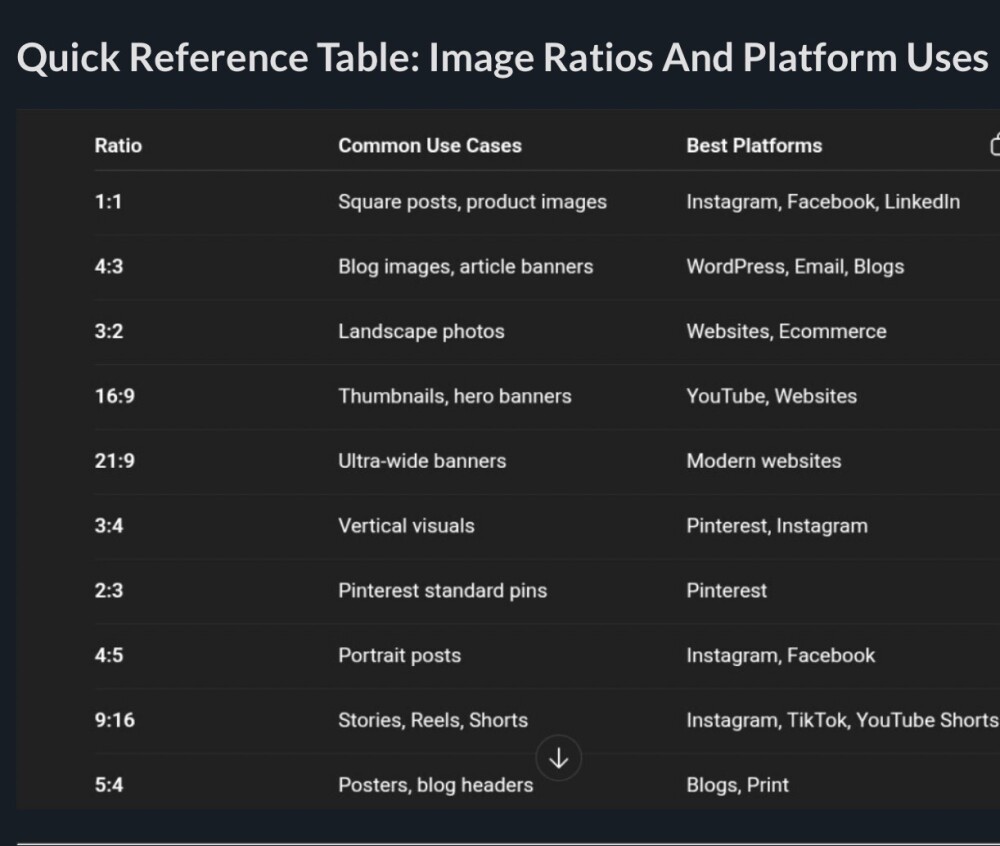Click the 5:4 ratio cell
The image size is (1000, 846).
pyautogui.click(x=109, y=785)
